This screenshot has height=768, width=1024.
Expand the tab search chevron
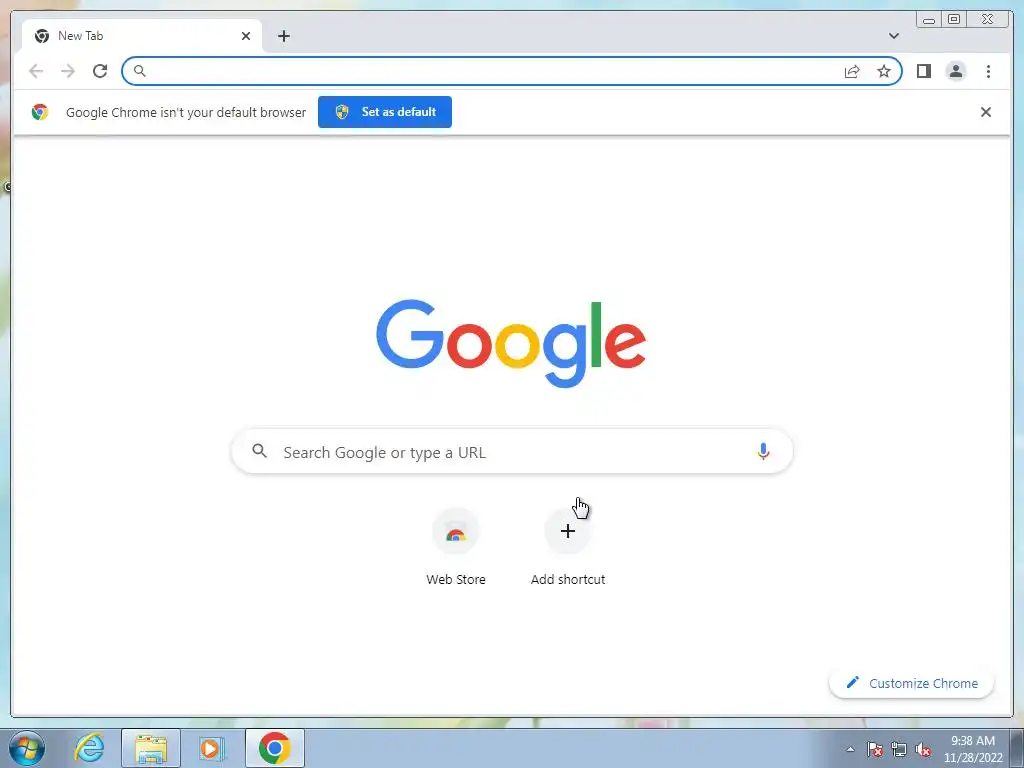click(x=893, y=36)
